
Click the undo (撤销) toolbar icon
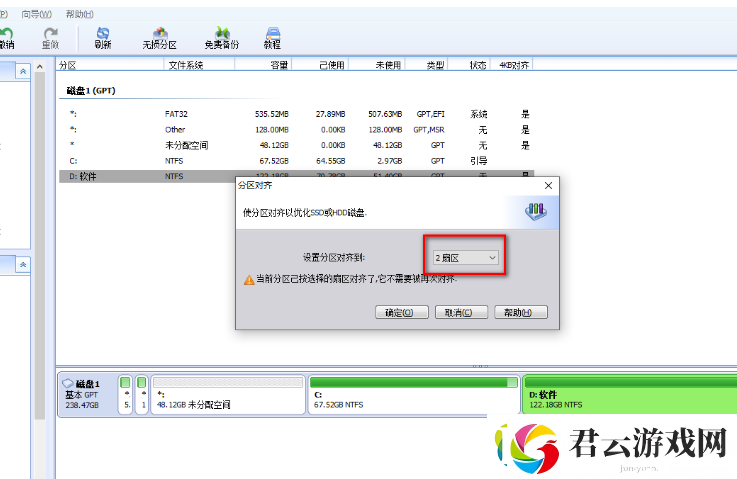(x=7, y=38)
